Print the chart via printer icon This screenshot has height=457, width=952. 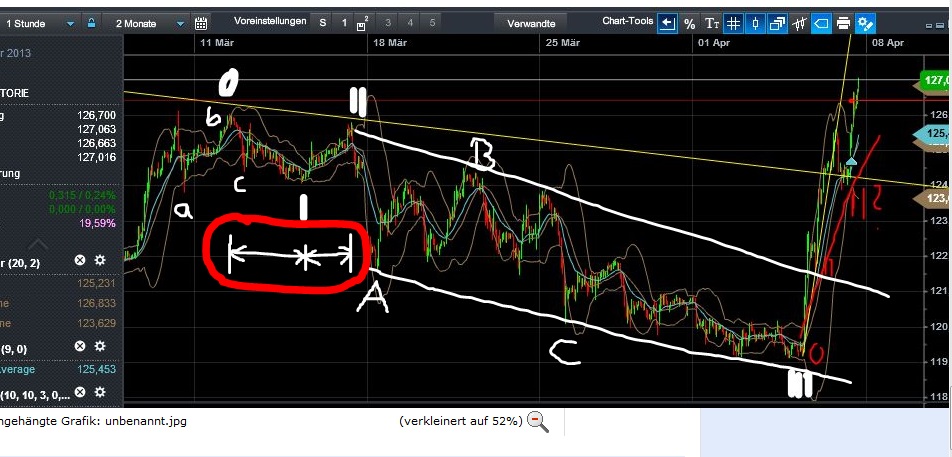tap(843, 24)
